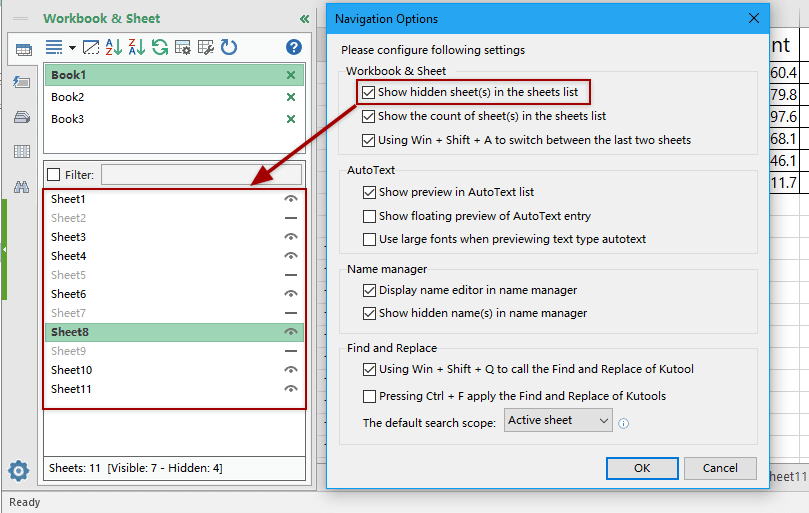Open the AutoText pane from sidebar
Screen dimensions: 809x513
(21, 82)
